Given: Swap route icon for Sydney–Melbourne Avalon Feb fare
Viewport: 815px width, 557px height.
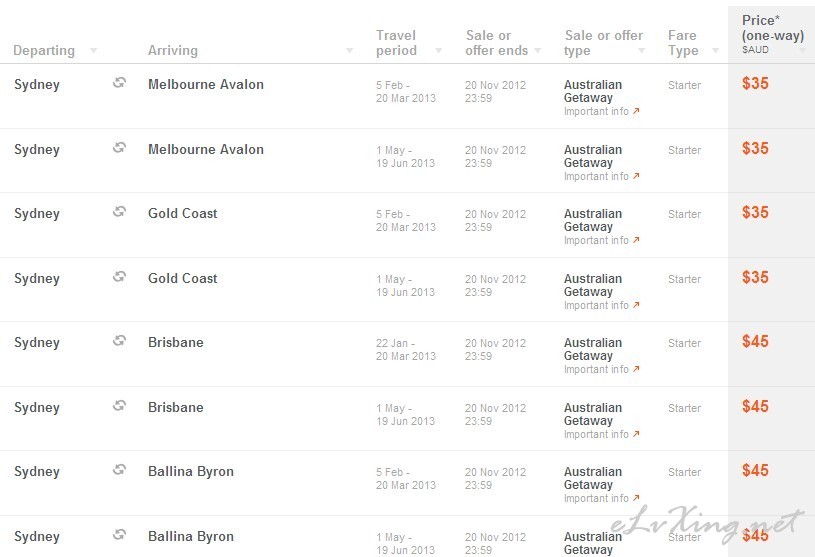Looking at the screenshot, I should (x=120, y=82).
